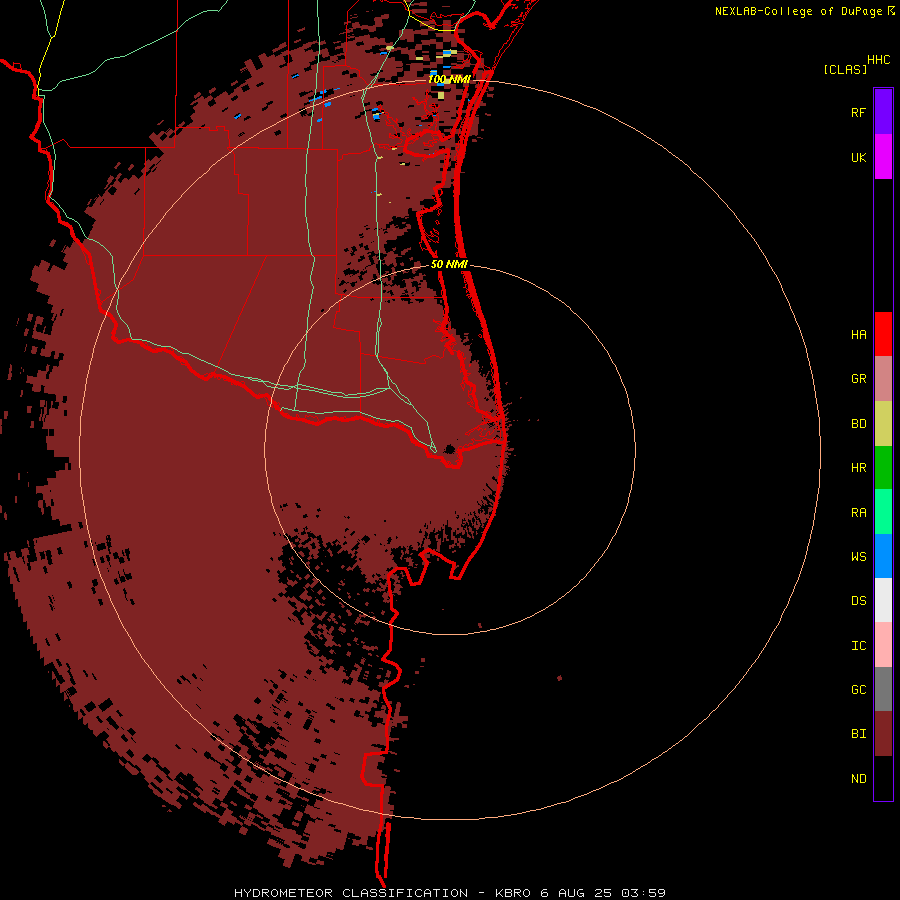Click the BD legend label
Image resolution: width=900 pixels, height=900 pixels.
pos(858,424)
